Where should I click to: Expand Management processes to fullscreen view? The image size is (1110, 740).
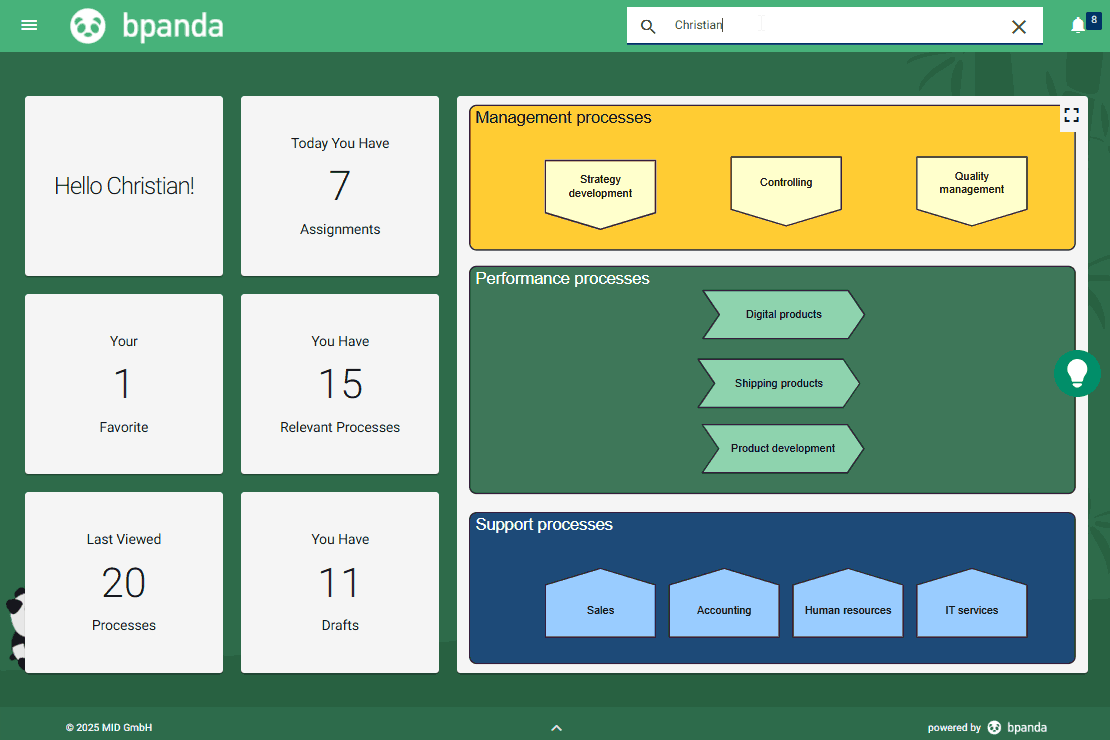1071,115
